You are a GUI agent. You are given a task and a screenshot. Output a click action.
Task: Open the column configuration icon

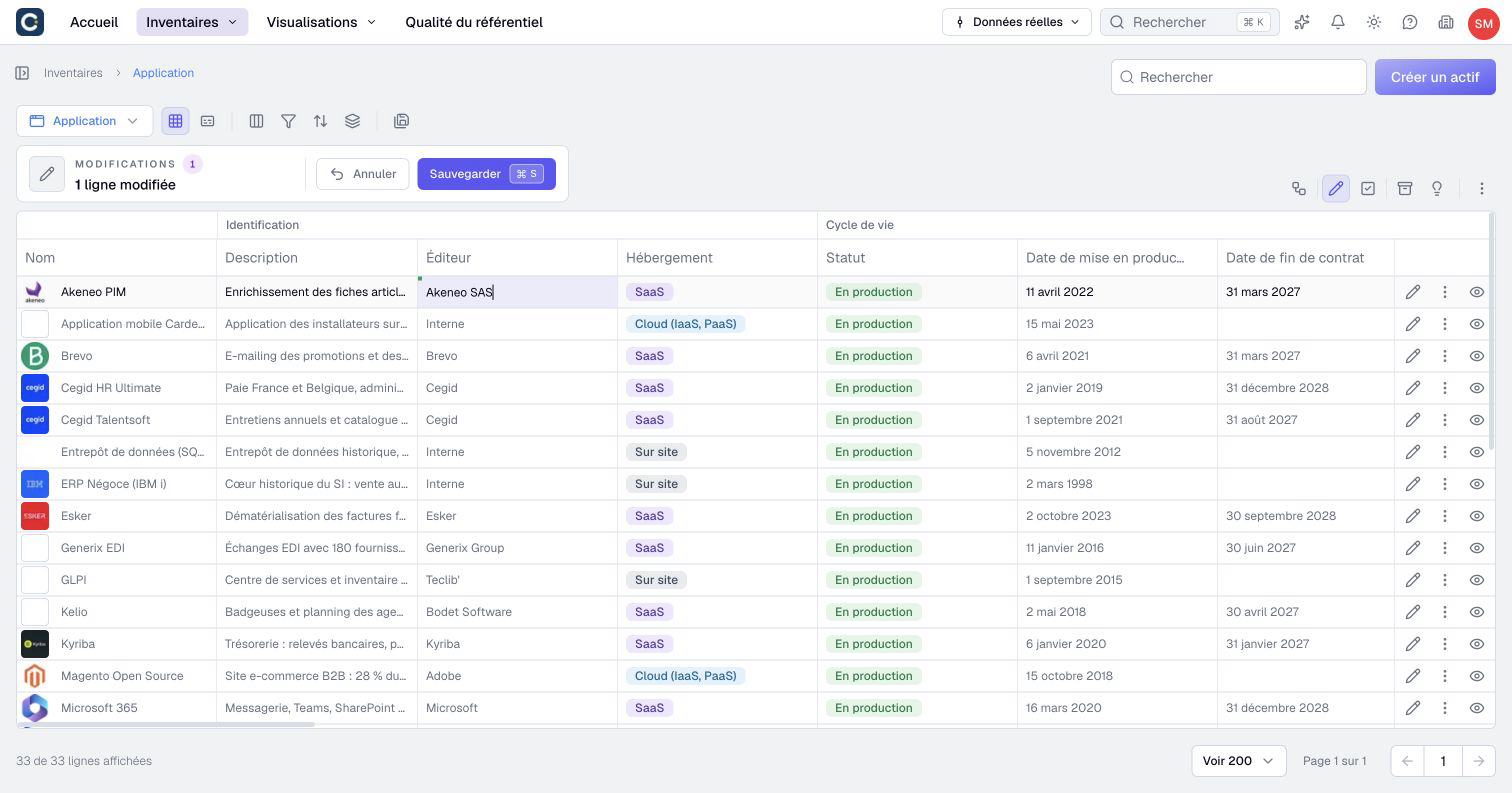(x=256, y=121)
